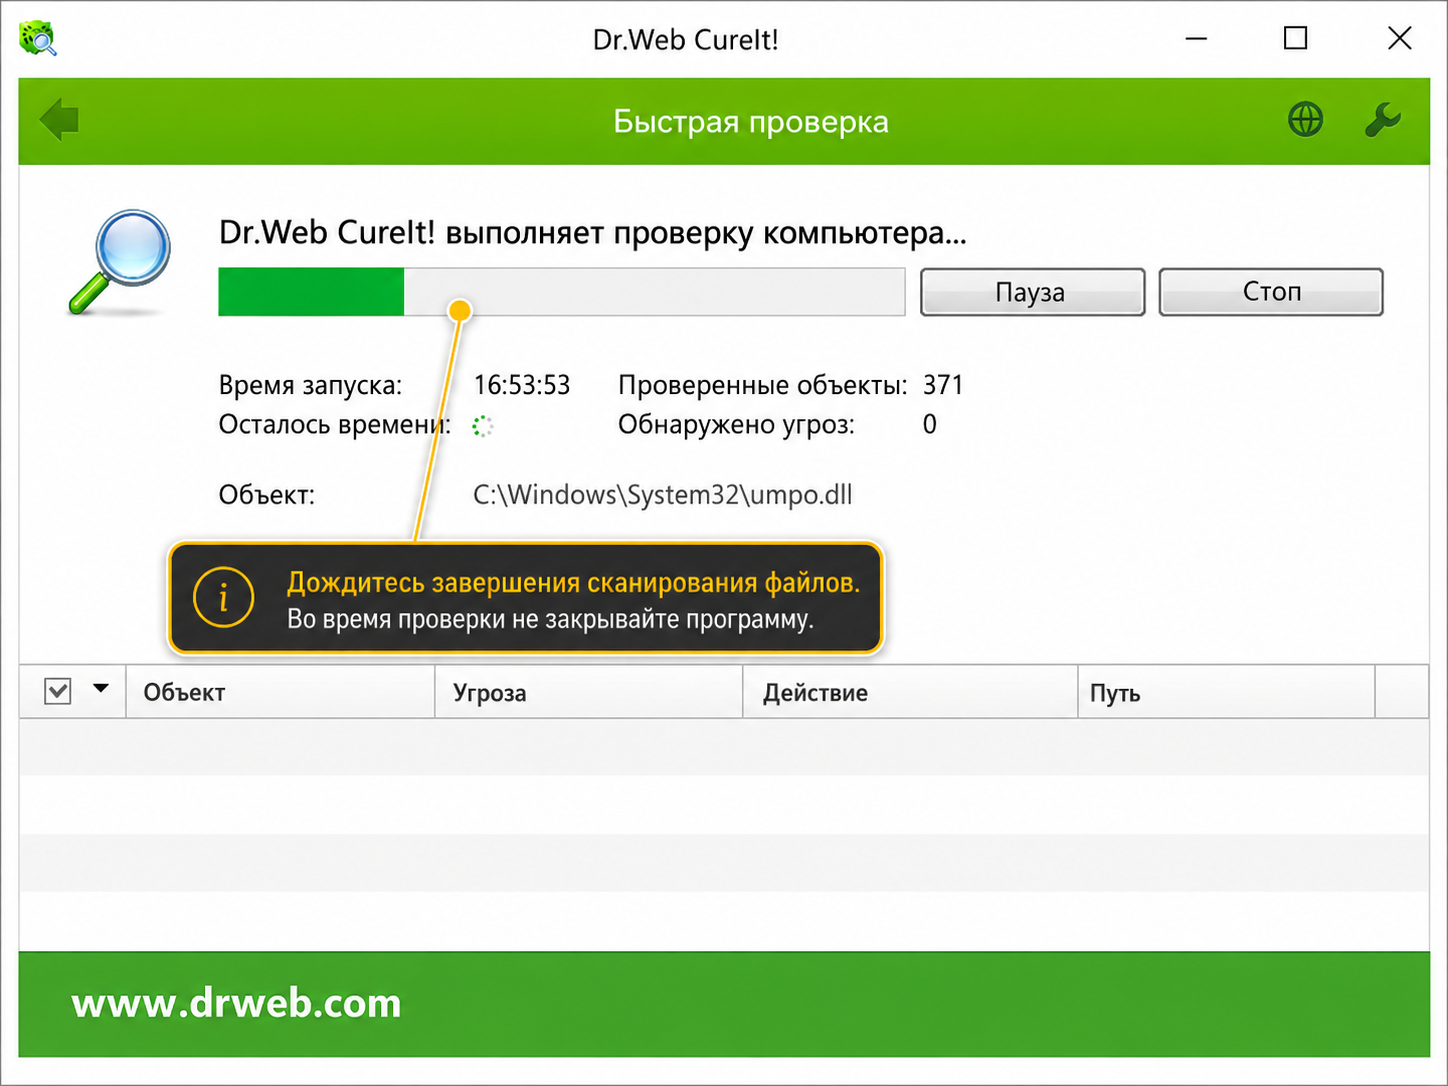Stop the scan with Стоп button
This screenshot has width=1448, height=1086.
pos(1271,292)
